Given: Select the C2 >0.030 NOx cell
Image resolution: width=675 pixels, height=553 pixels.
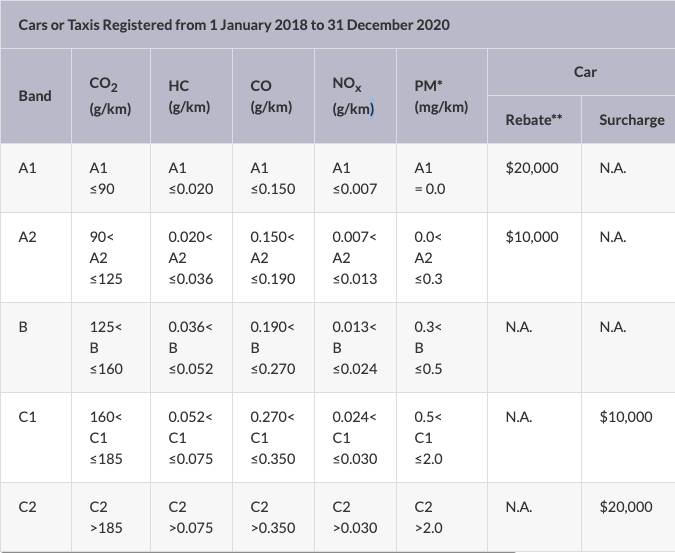Looking at the screenshot, I should [354, 517].
